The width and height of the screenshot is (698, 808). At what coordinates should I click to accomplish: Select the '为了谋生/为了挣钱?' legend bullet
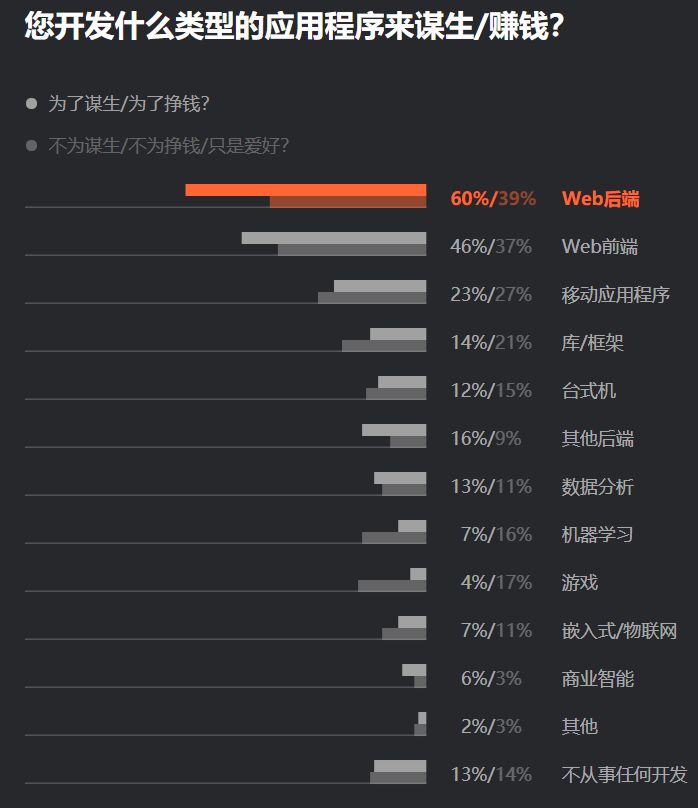click(31, 103)
